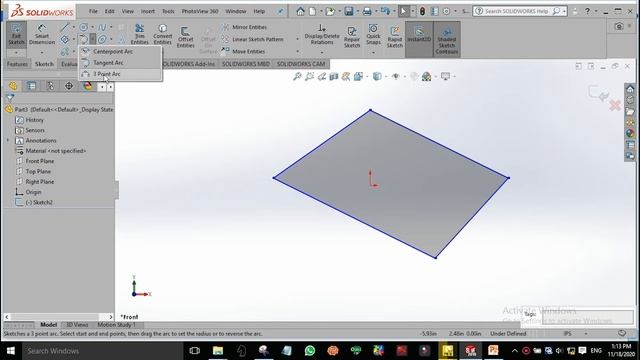Expand the Display/Delete Relations dropdown
Screen dimensions: 640x360
tap(322, 53)
